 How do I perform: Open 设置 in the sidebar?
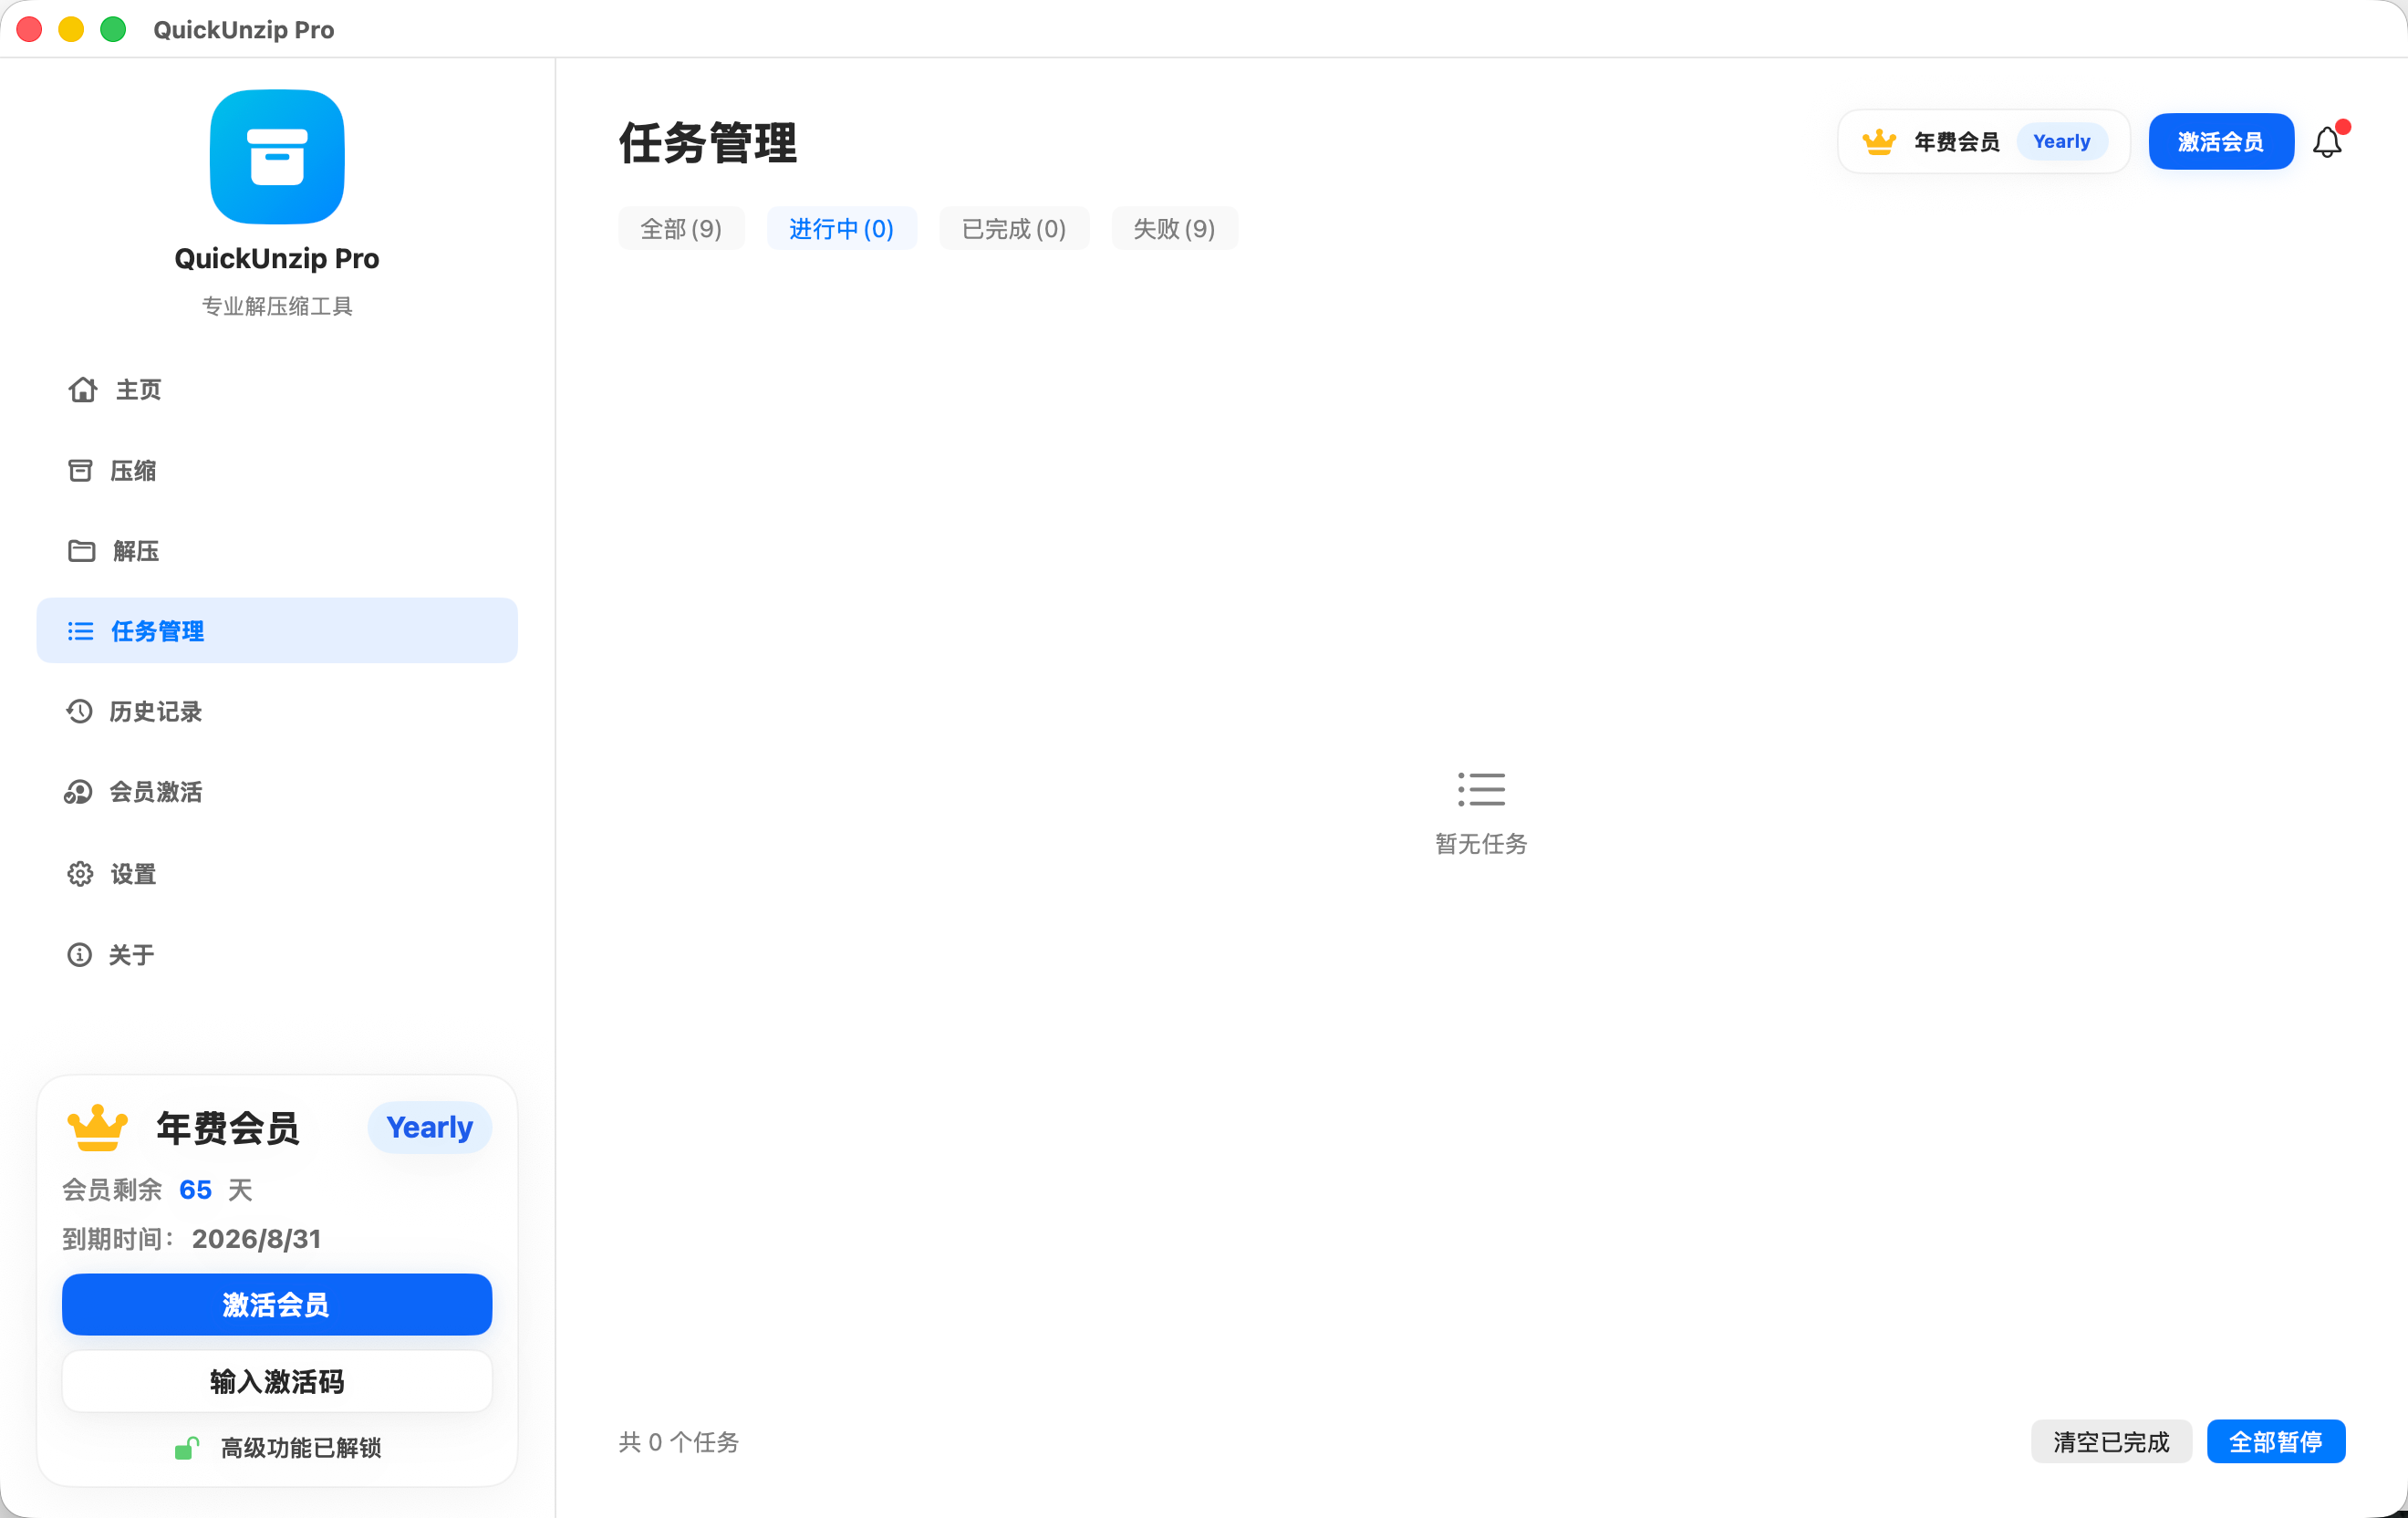pos(277,874)
